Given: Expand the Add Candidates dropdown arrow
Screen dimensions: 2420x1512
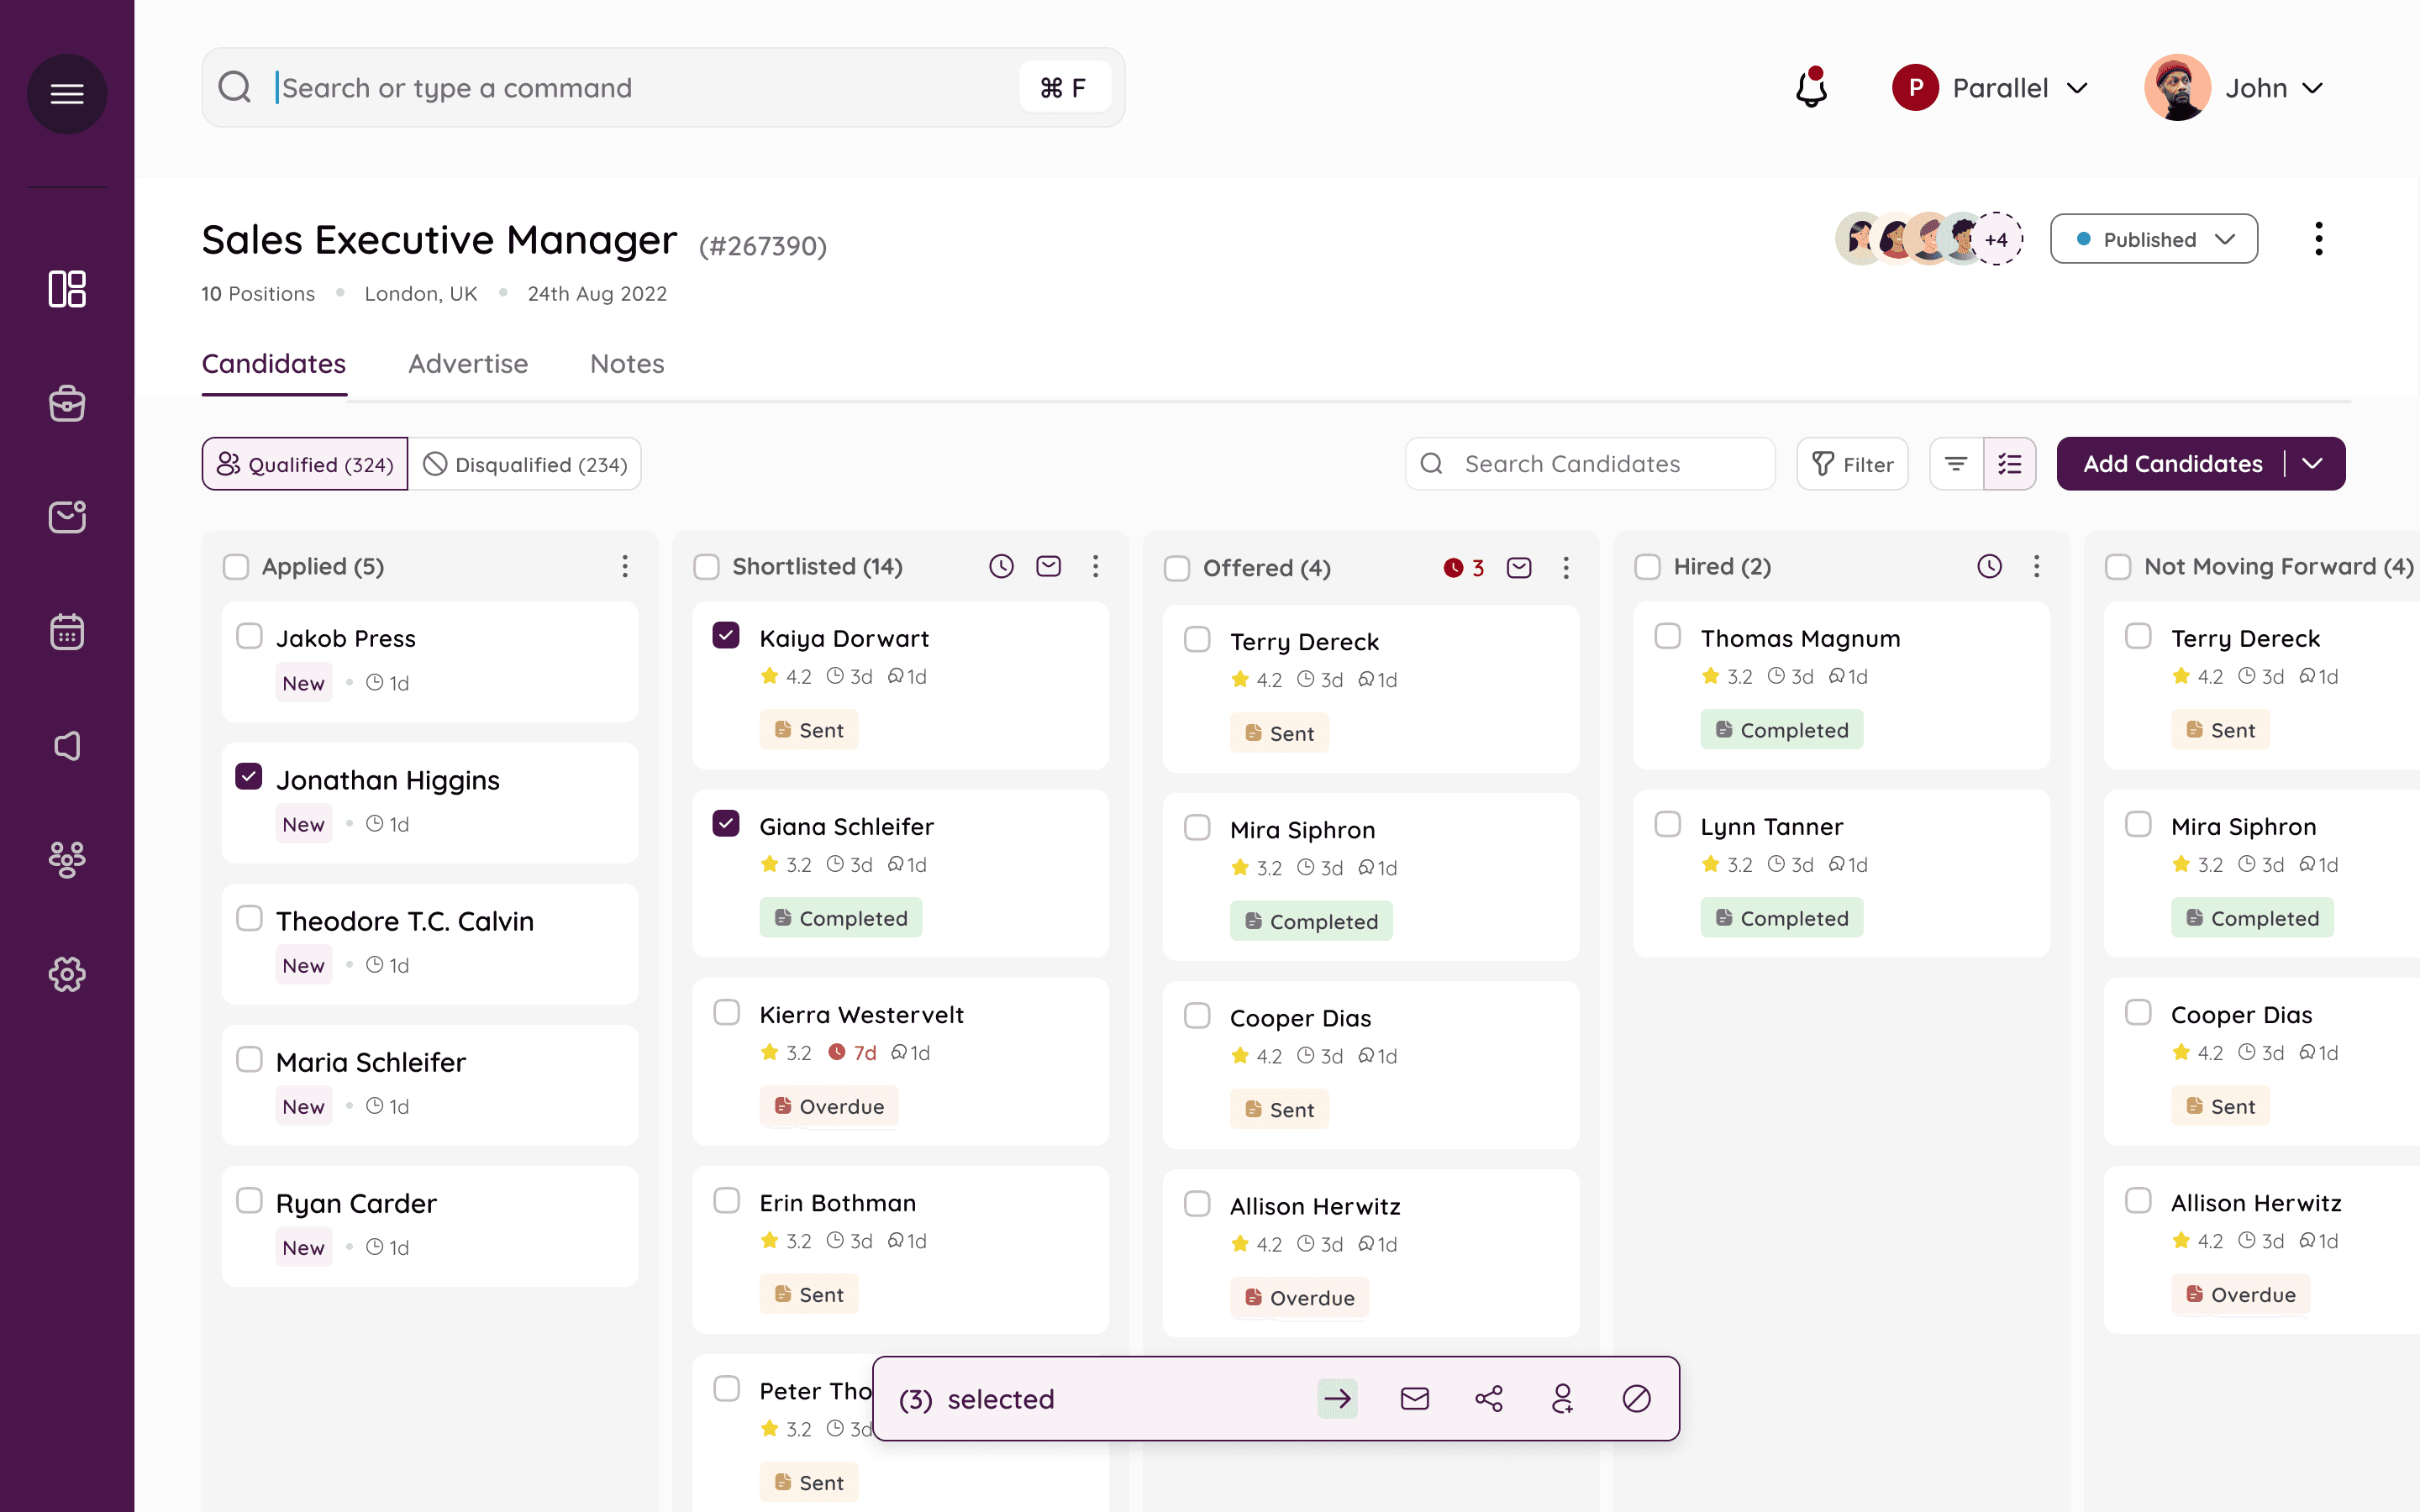Looking at the screenshot, I should 2312,464.
